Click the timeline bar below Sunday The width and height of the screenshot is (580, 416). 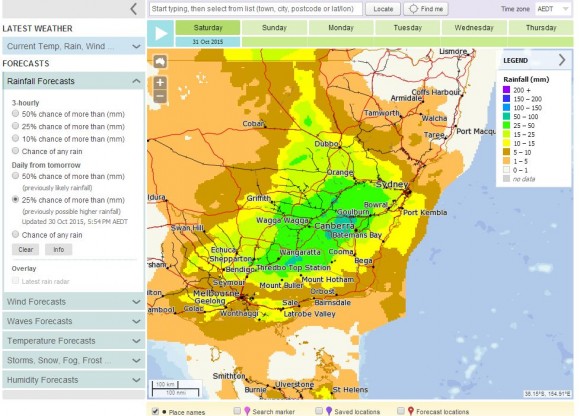[x=274, y=42]
